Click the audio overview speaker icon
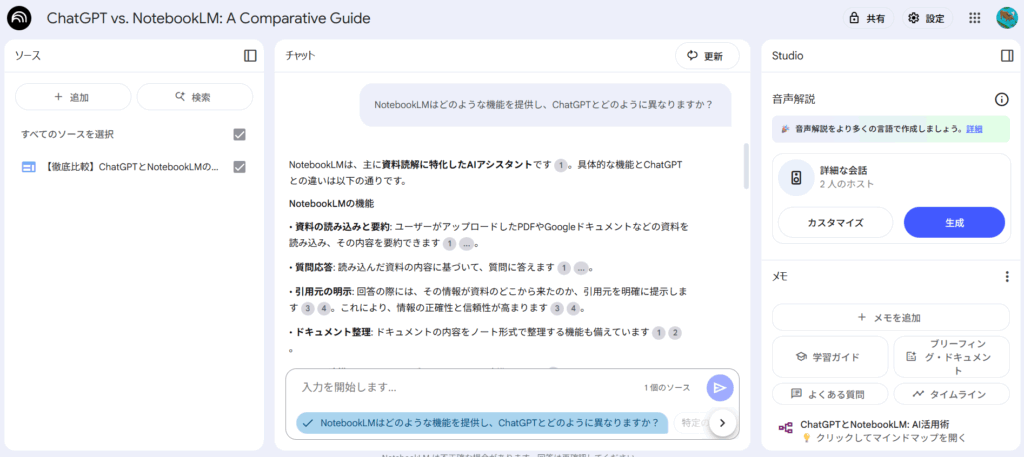The height and width of the screenshot is (457, 1024). click(796, 178)
